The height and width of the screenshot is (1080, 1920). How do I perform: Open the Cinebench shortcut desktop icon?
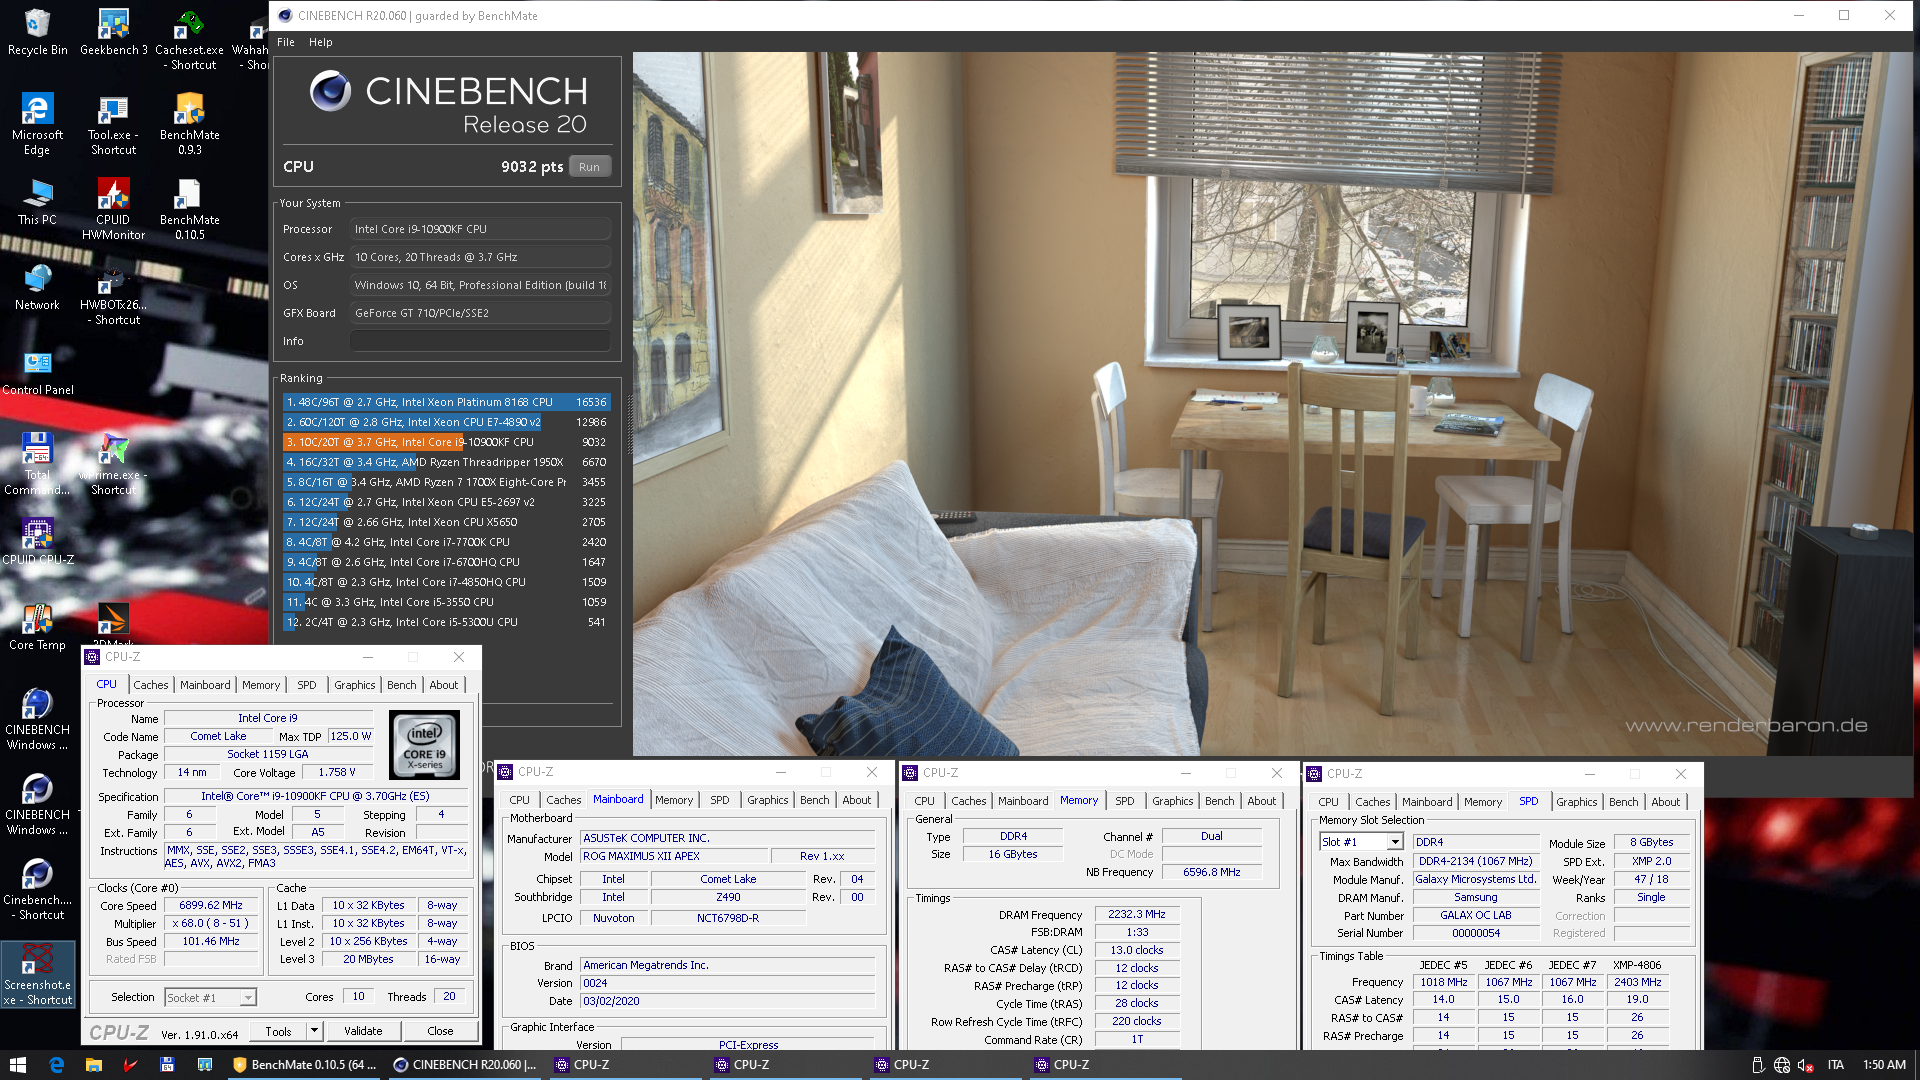point(37,889)
